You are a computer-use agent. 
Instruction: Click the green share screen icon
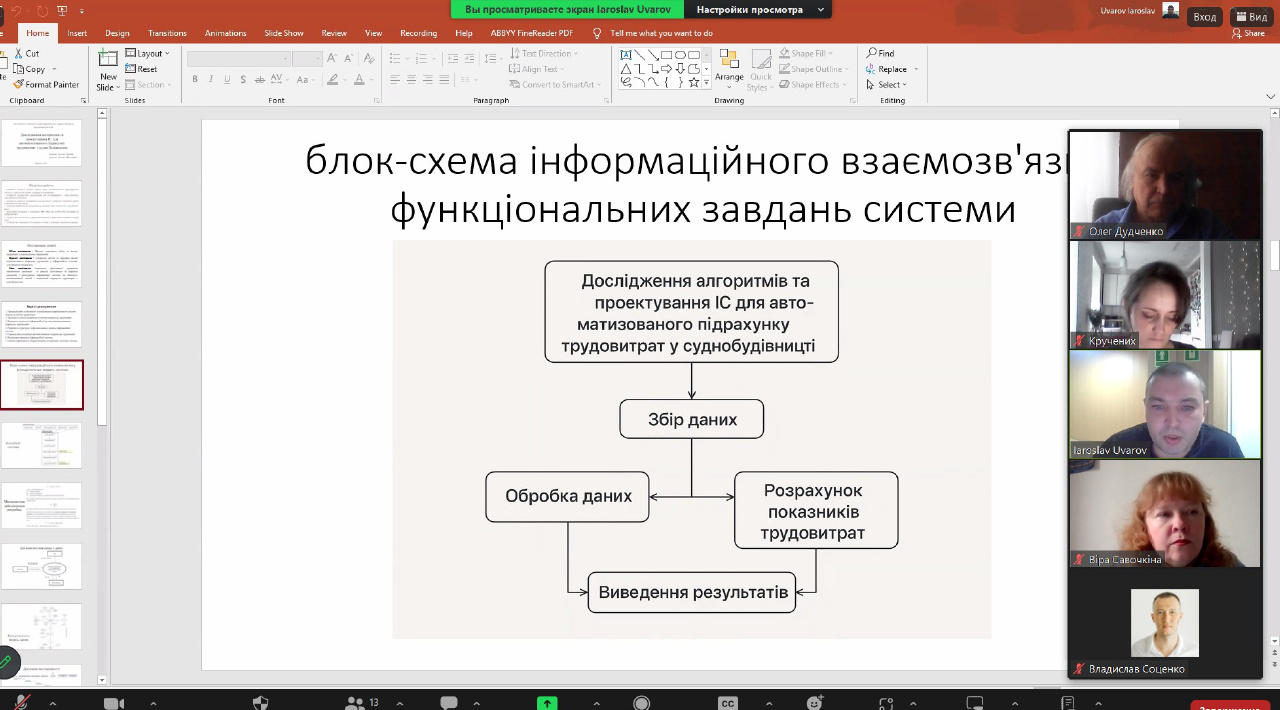pos(547,703)
